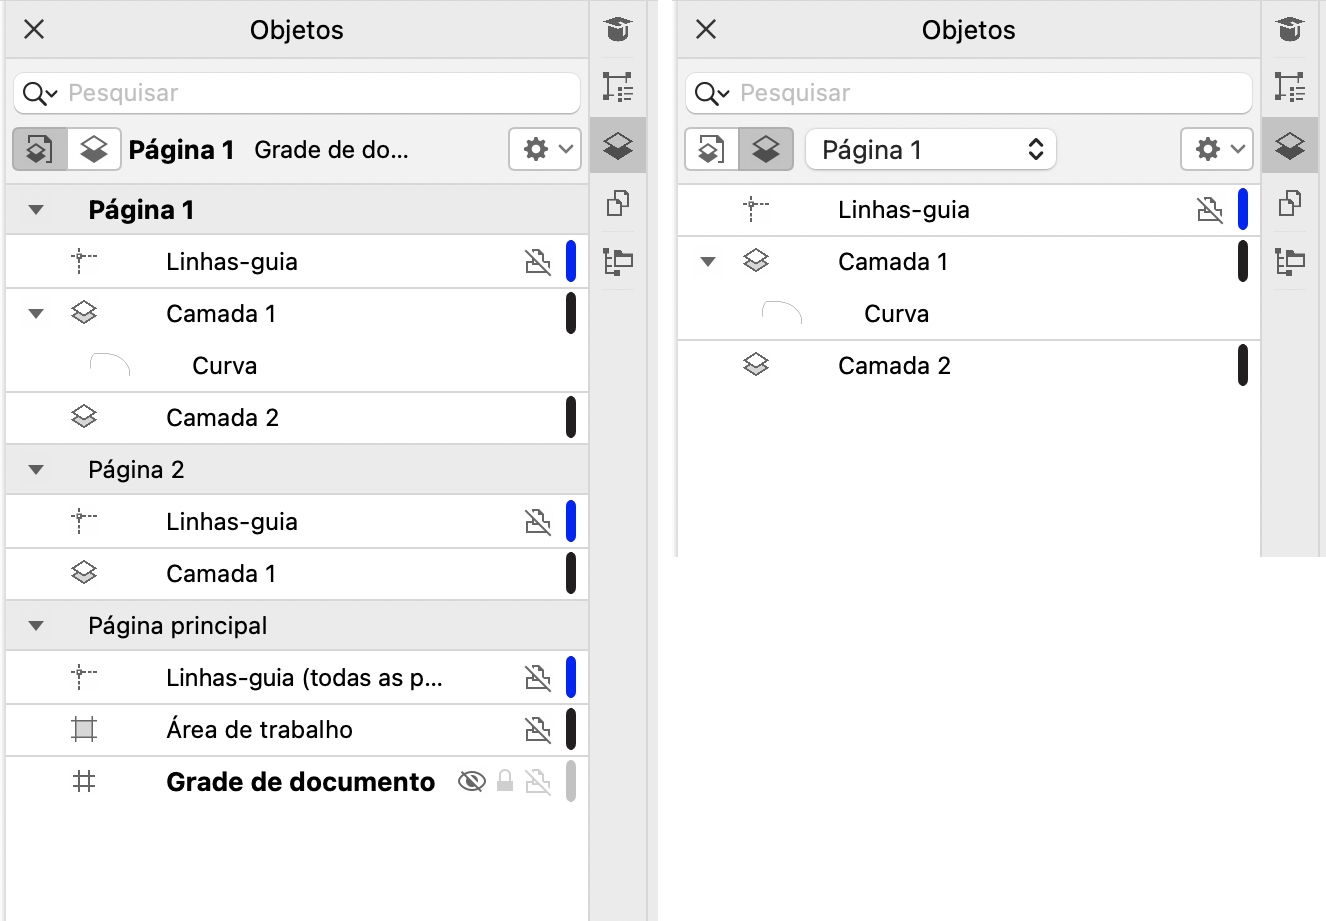
Task: Click the blue color swatch of Linhas-guia in right panel
Action: click(1243, 210)
